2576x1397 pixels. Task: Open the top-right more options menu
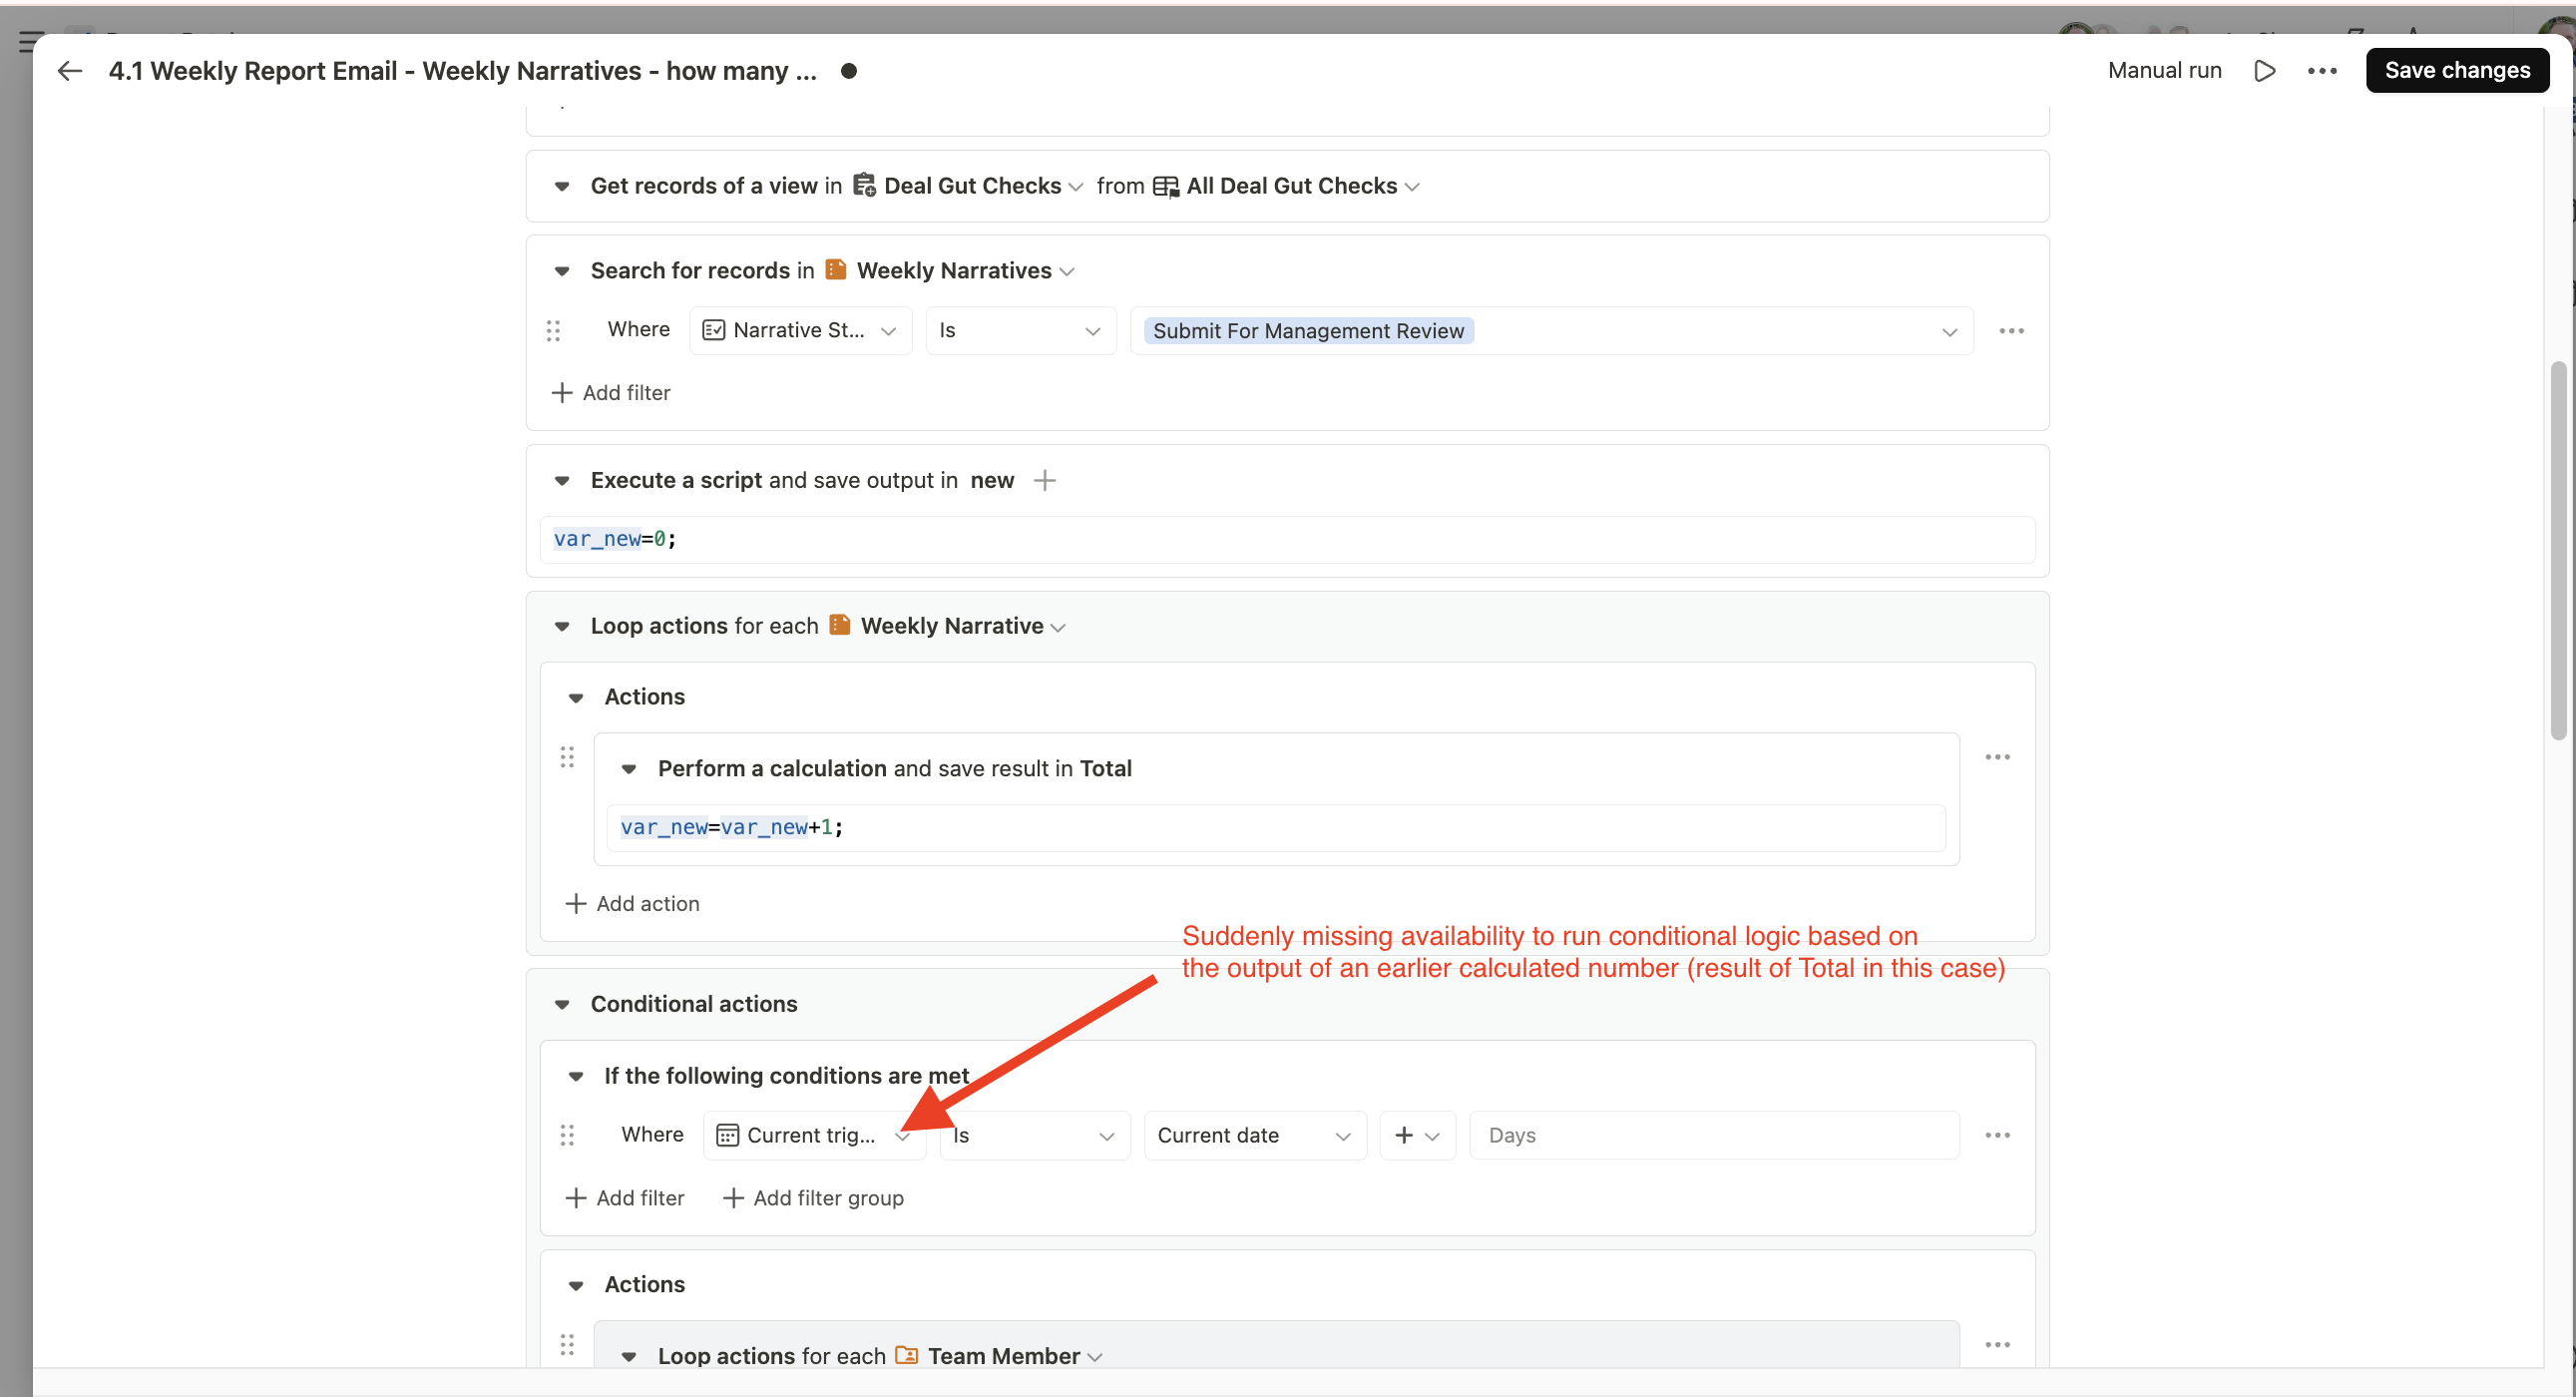[2322, 71]
